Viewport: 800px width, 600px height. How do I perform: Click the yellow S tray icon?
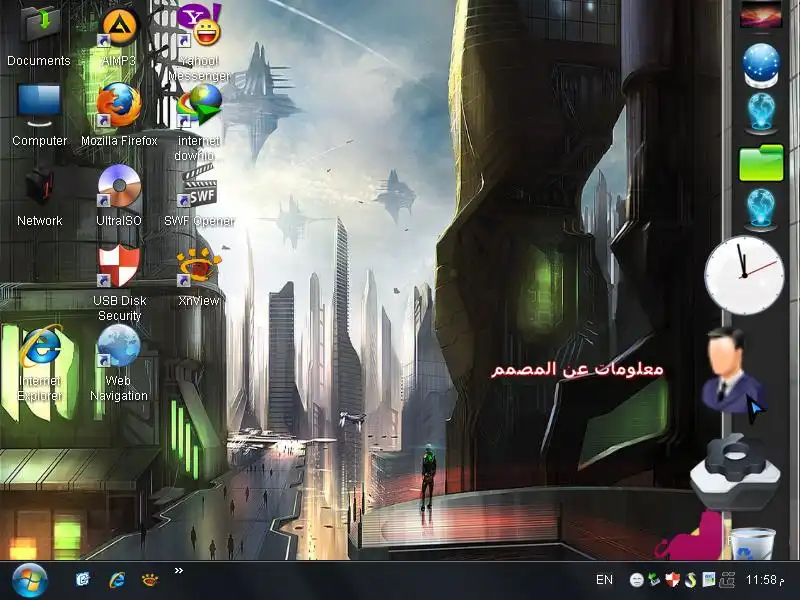pyautogui.click(x=690, y=580)
